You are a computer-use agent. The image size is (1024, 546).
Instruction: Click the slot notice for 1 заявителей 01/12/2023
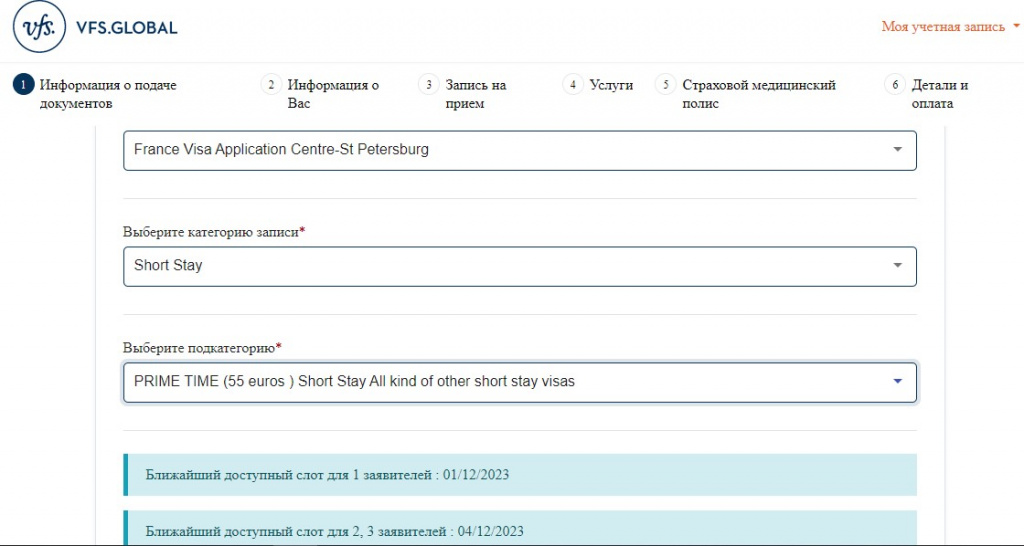tap(520, 475)
